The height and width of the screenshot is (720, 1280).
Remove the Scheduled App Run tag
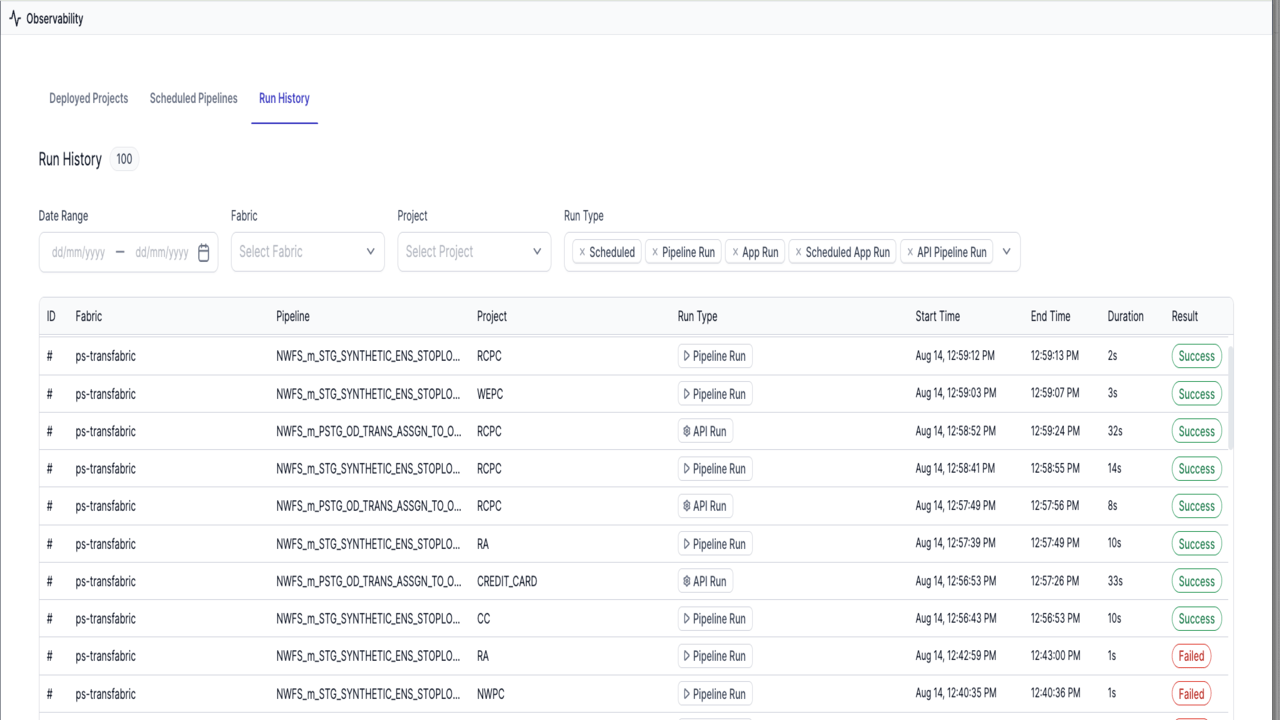click(798, 253)
